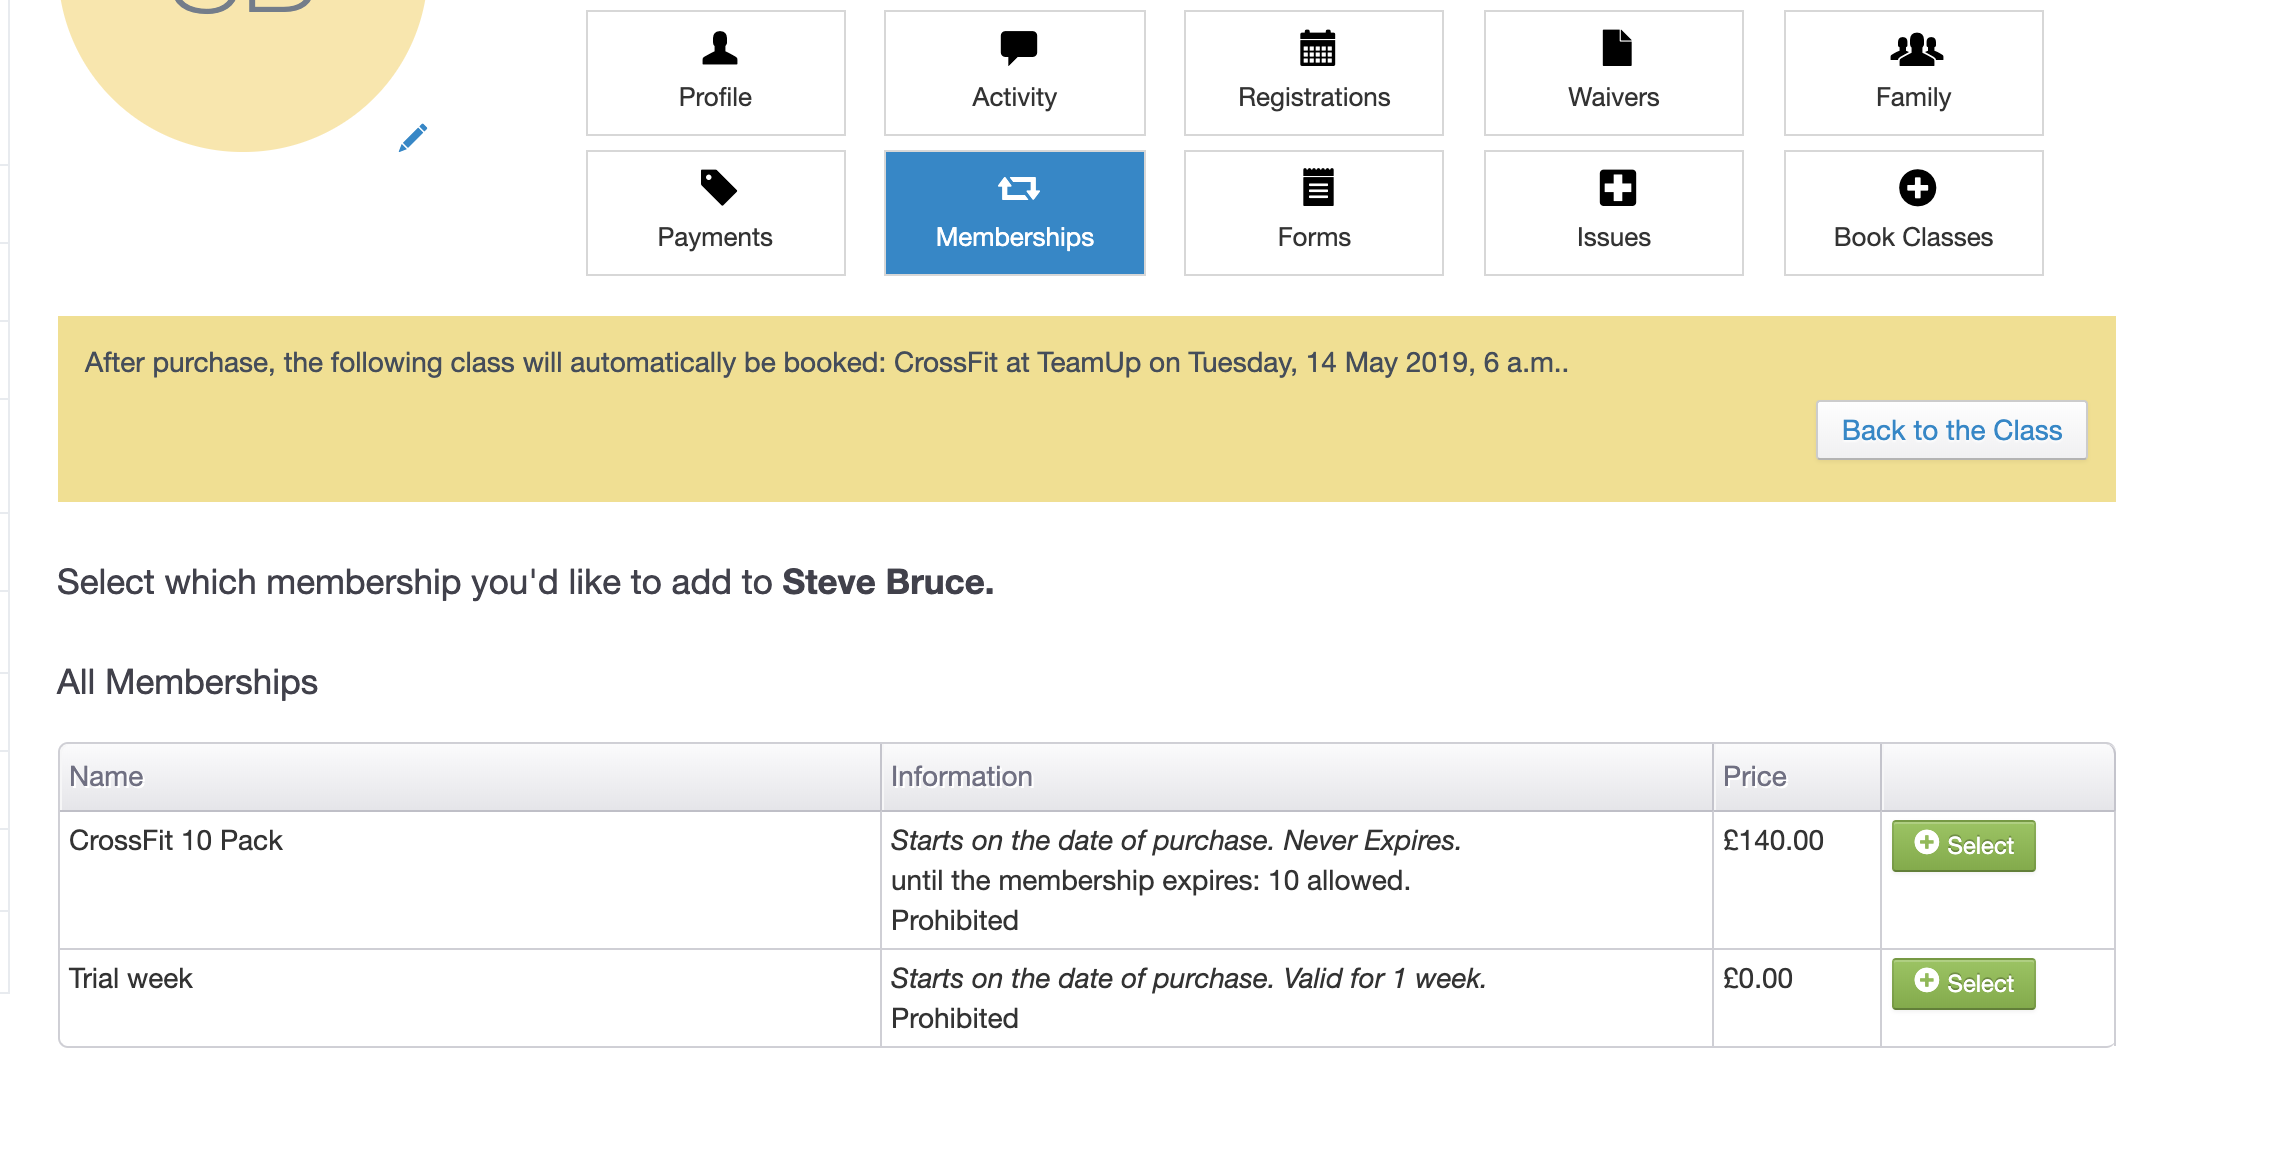The width and height of the screenshot is (2282, 1160).
Task: Open the Profile tab
Action: point(715,73)
